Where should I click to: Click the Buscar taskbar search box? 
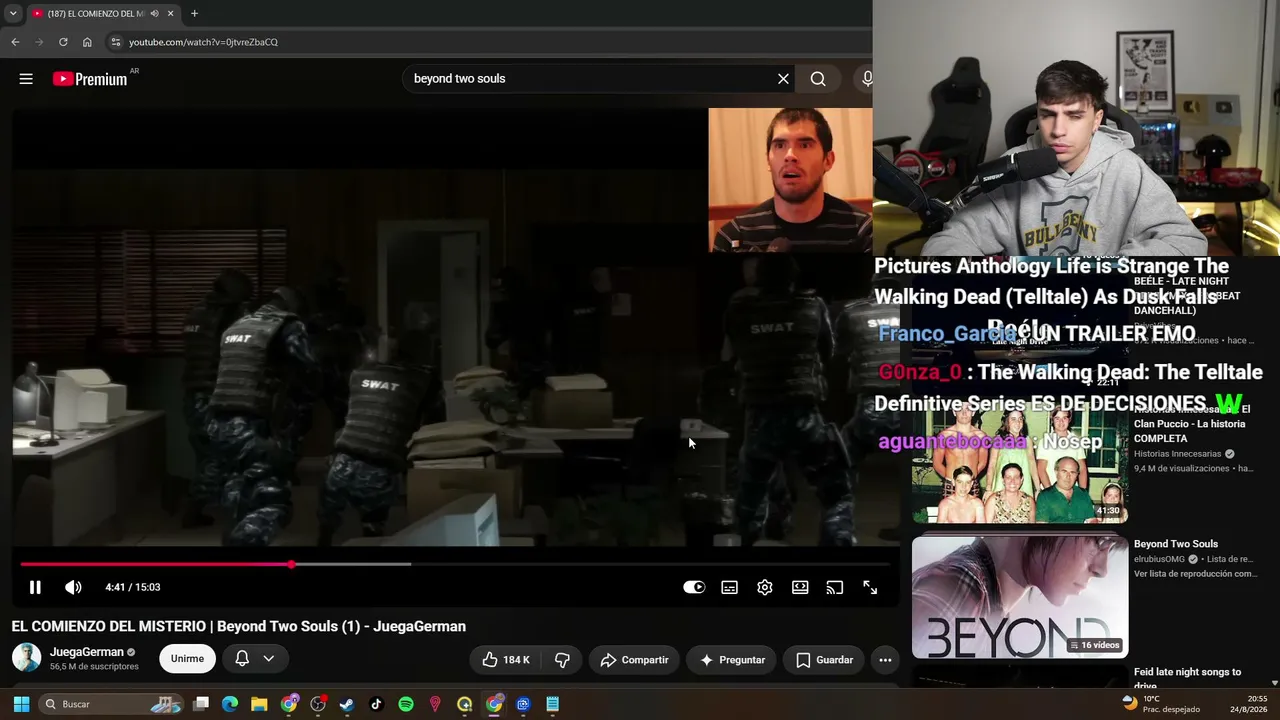[113, 704]
